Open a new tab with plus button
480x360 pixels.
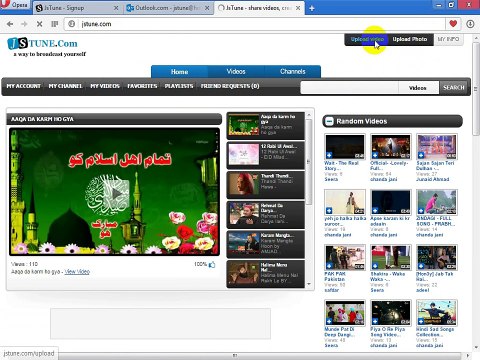(312, 8)
